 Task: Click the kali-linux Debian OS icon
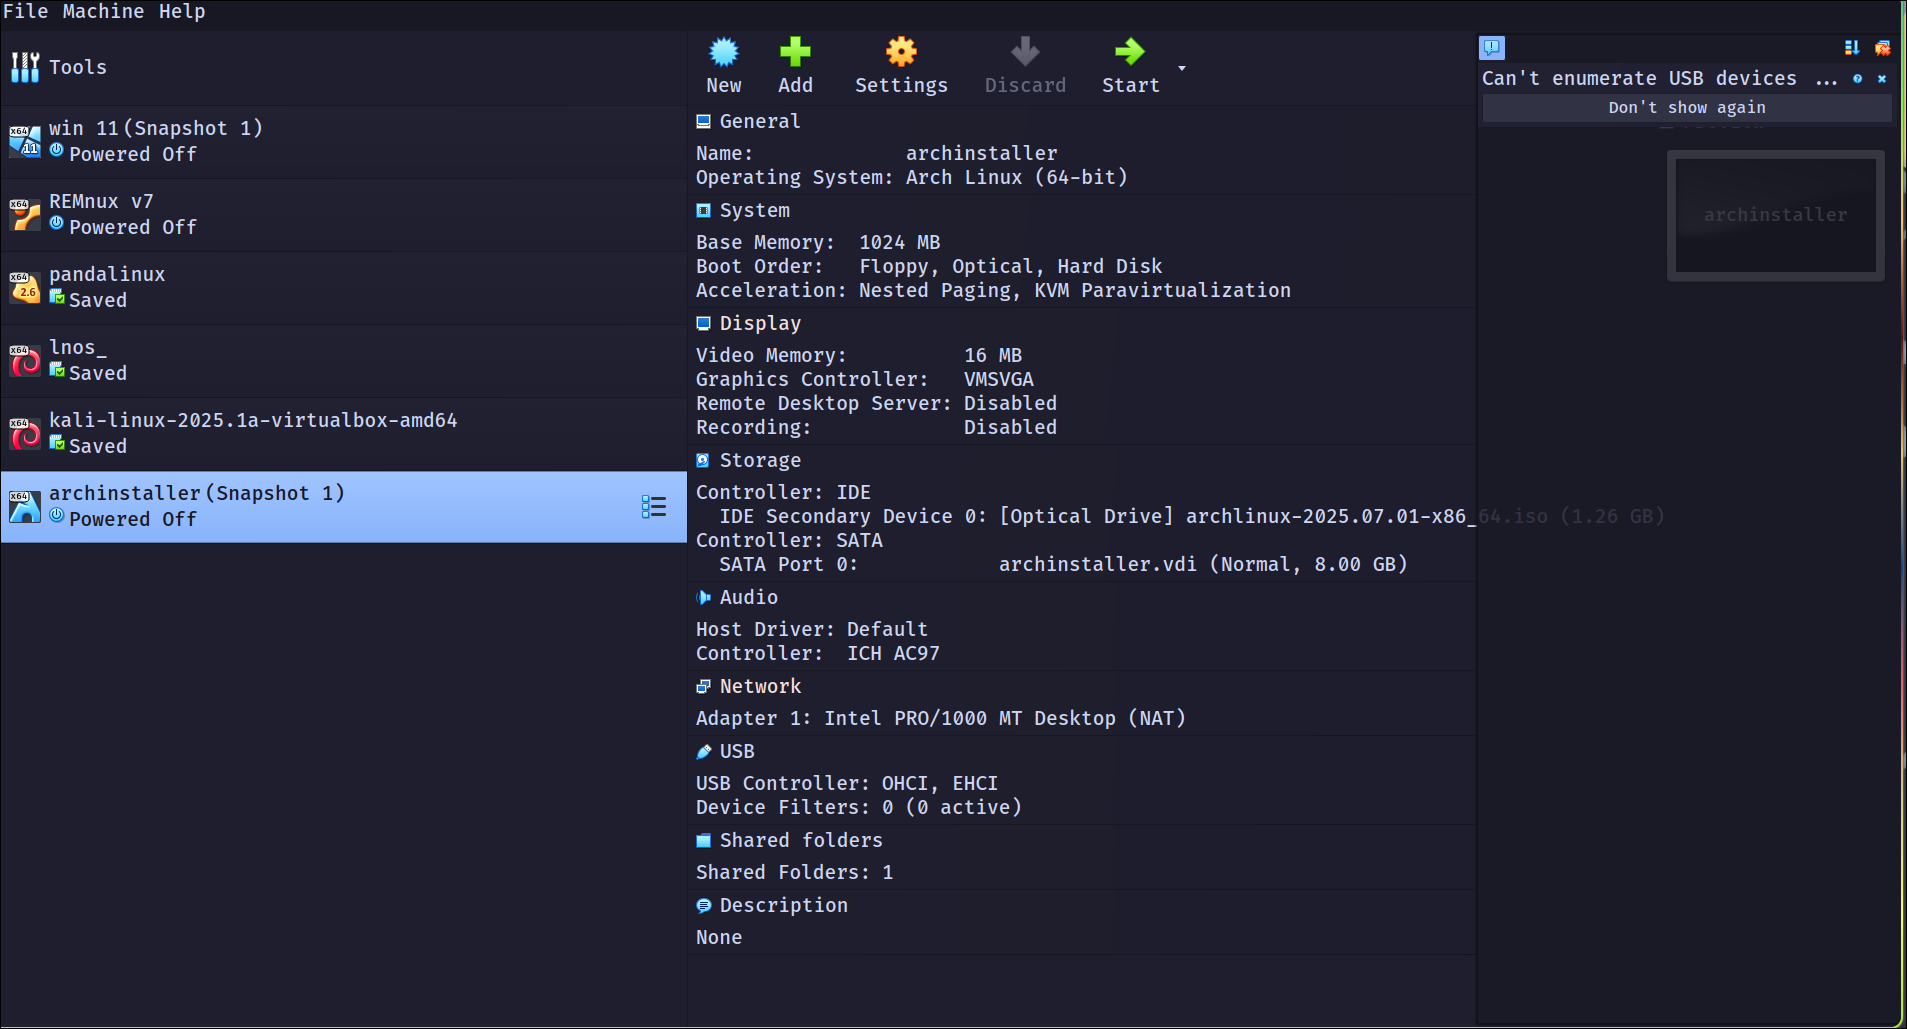25,433
